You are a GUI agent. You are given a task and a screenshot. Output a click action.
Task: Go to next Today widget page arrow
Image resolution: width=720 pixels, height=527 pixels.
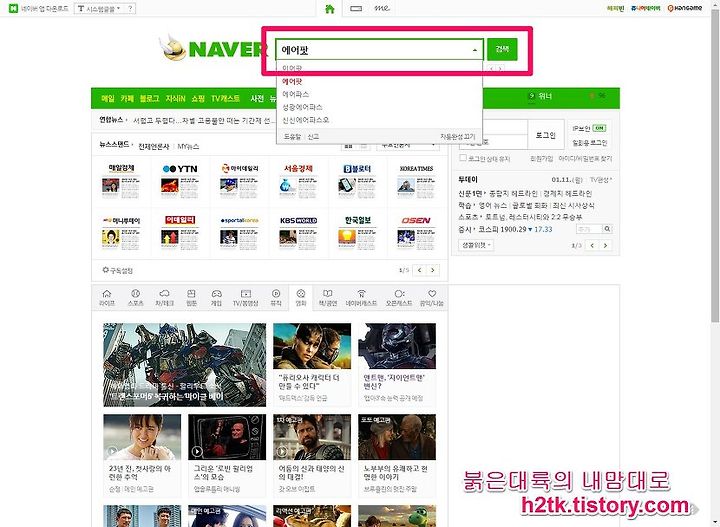[x=605, y=246]
